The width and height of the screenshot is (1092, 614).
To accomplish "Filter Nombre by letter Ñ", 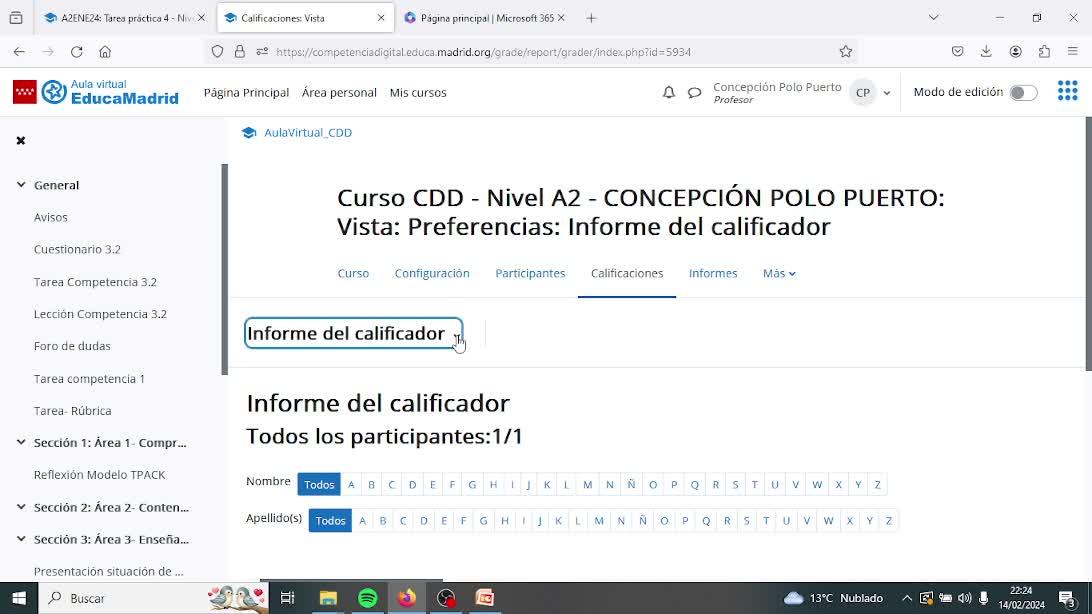I will click(631, 485).
